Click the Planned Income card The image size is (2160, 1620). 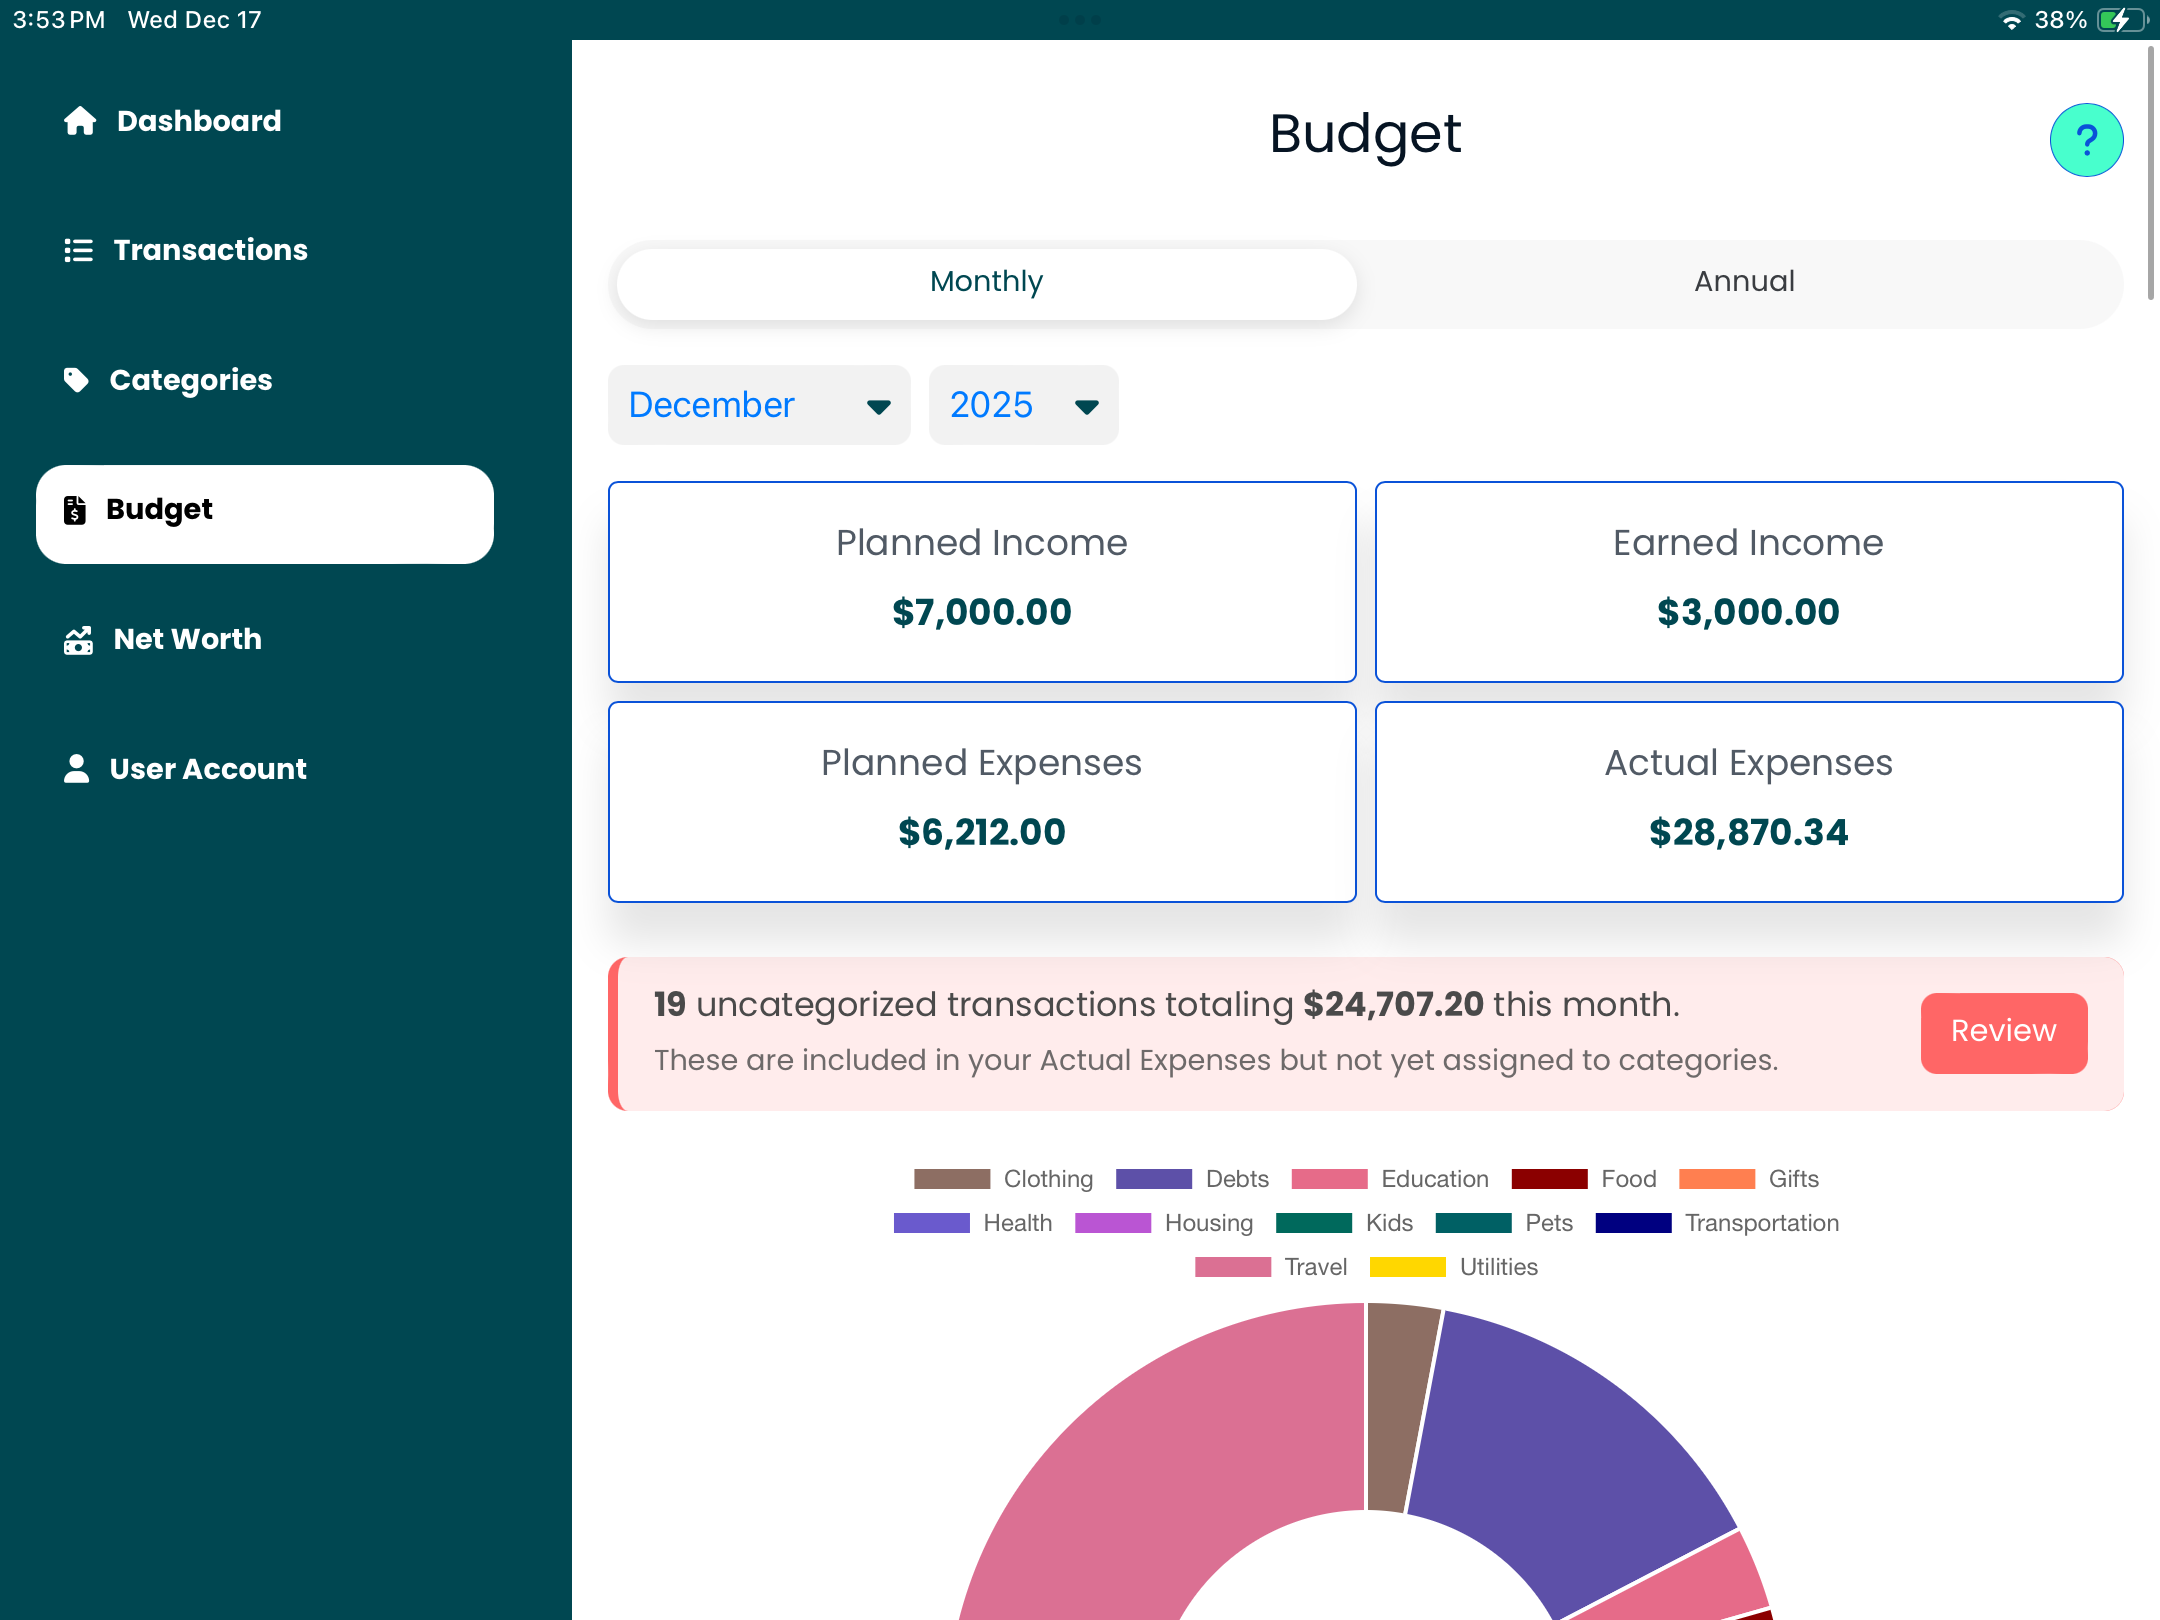click(982, 582)
